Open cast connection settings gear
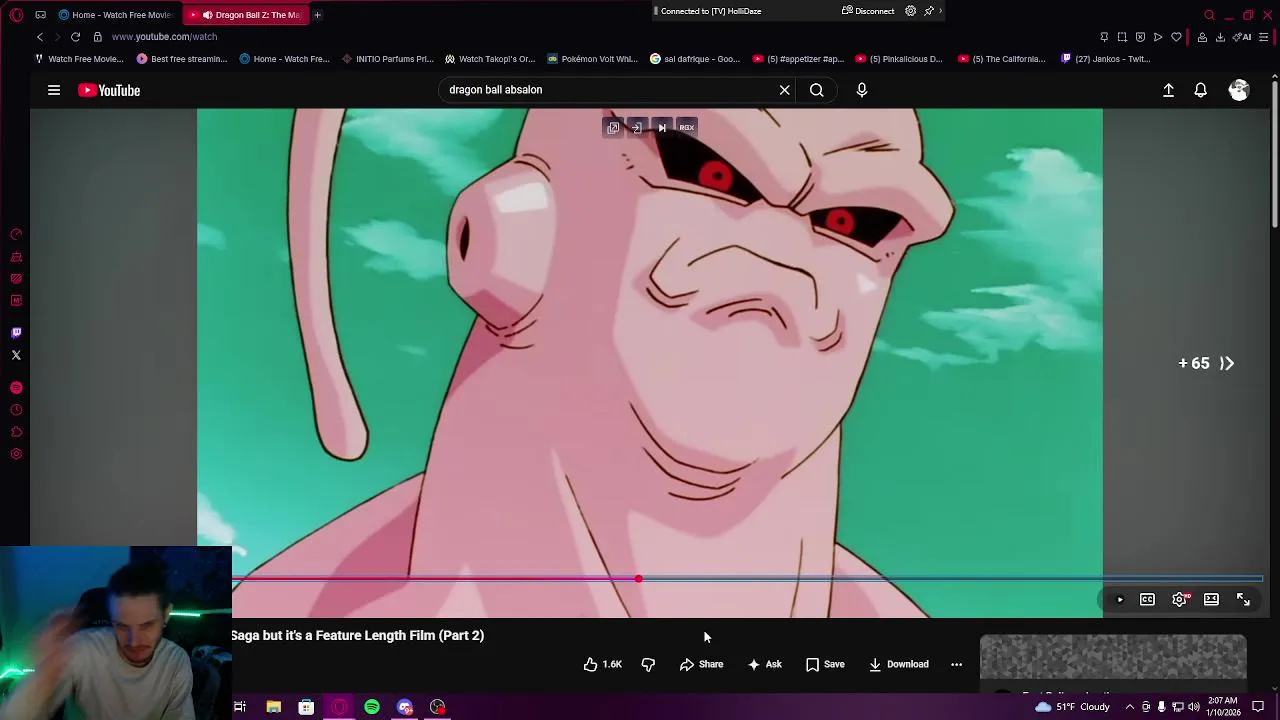 tap(910, 11)
